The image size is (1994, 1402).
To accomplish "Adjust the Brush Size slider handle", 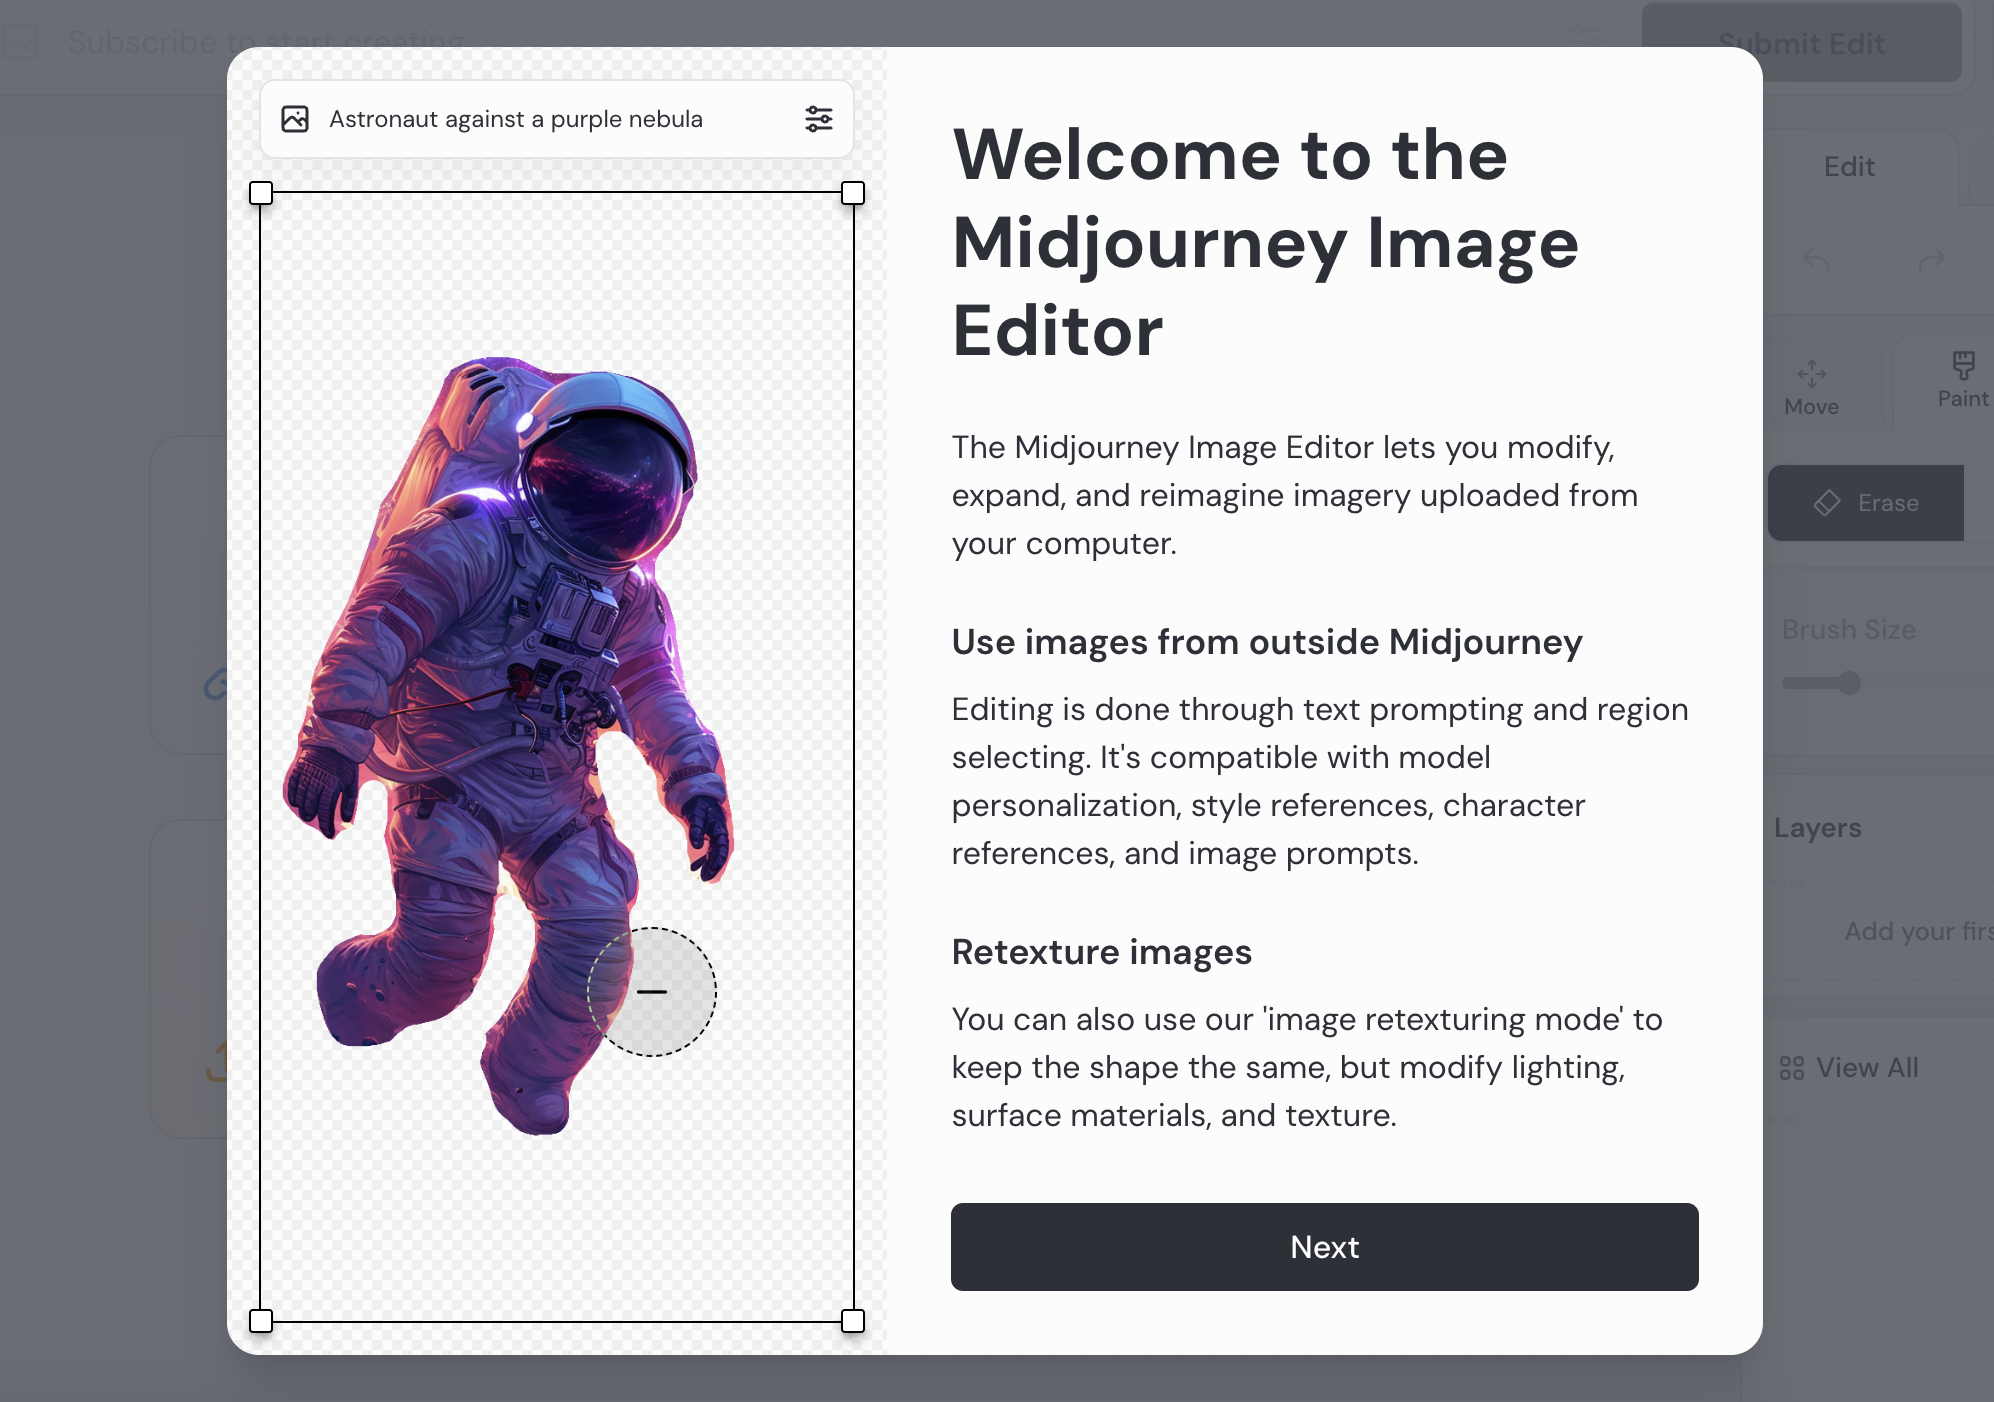I will (1850, 684).
